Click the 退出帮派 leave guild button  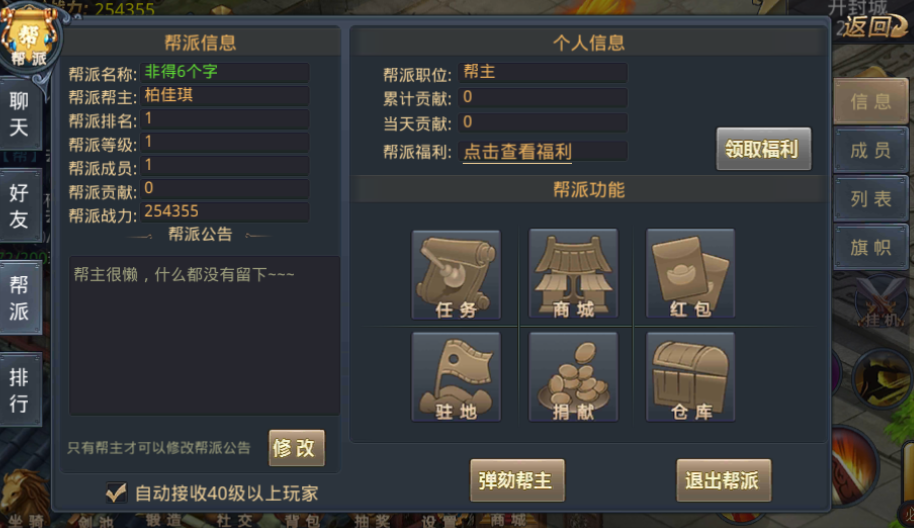(x=723, y=480)
